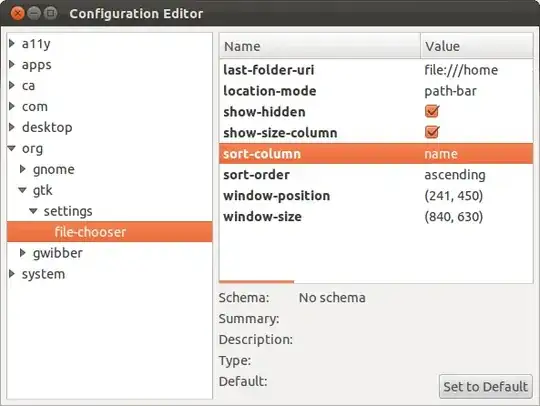Select the ca folder label
Viewport: 540px width, 406px height.
pos(28,86)
